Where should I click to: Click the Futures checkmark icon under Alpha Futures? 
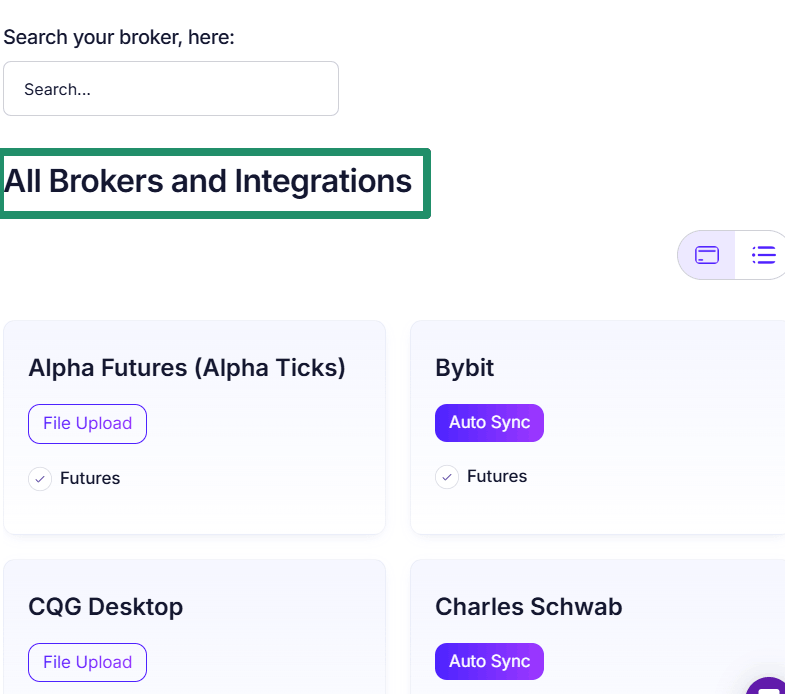coord(40,479)
